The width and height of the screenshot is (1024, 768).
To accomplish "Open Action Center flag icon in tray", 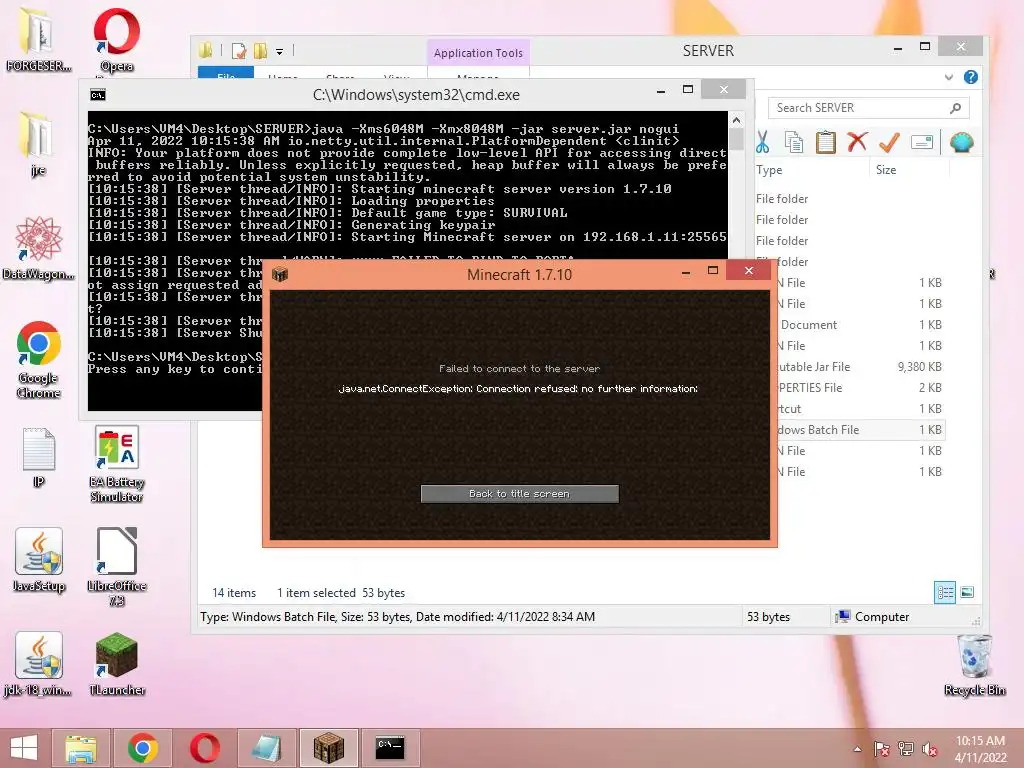I will tap(881, 749).
